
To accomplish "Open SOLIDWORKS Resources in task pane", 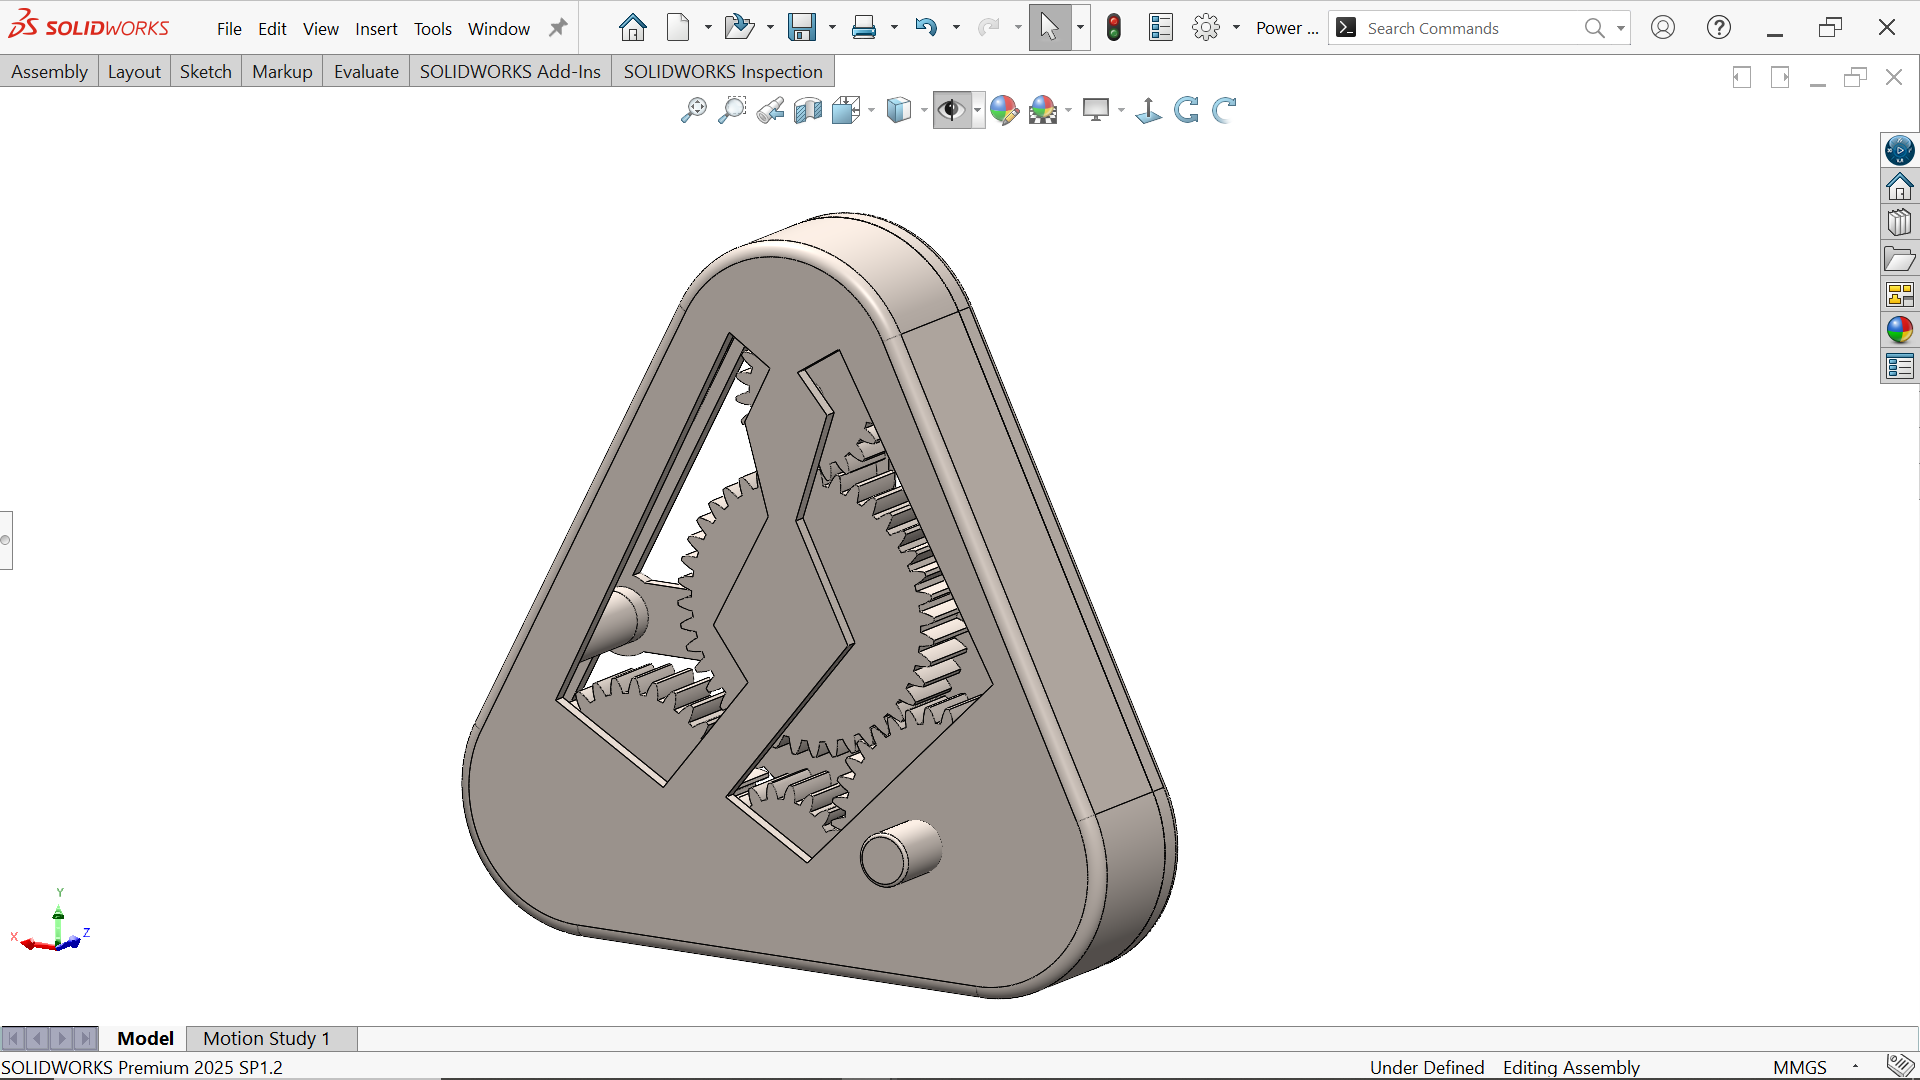I will tap(1899, 187).
